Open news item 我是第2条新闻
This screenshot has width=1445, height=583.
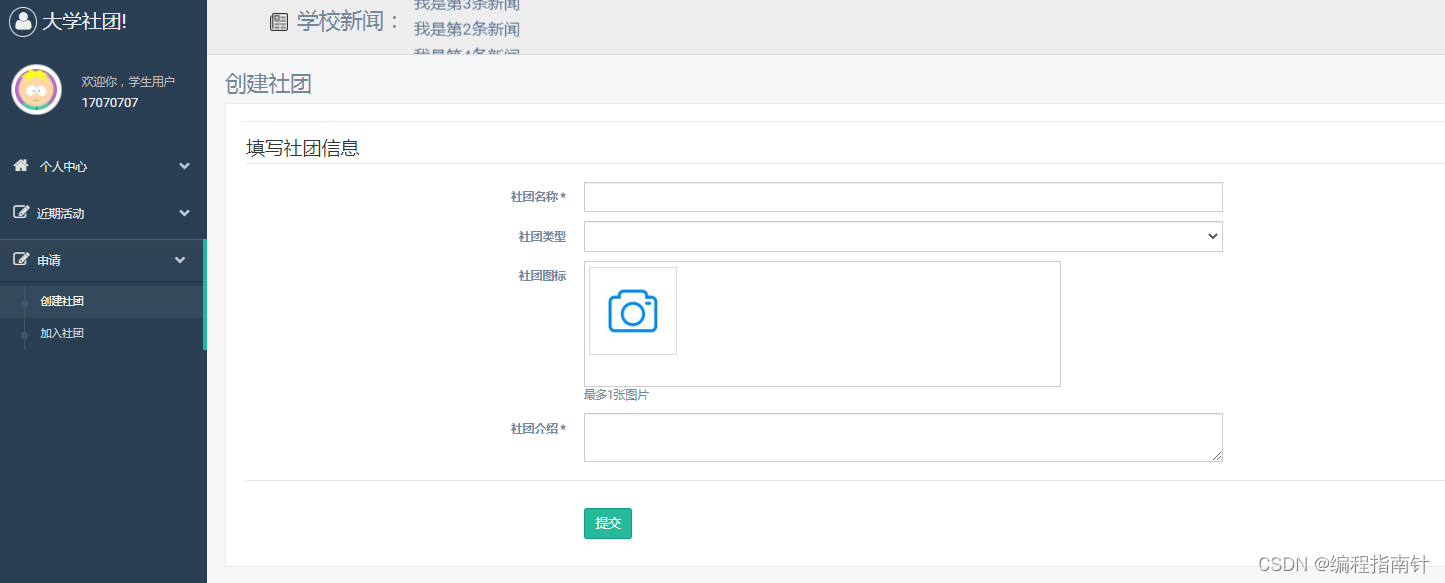467,29
